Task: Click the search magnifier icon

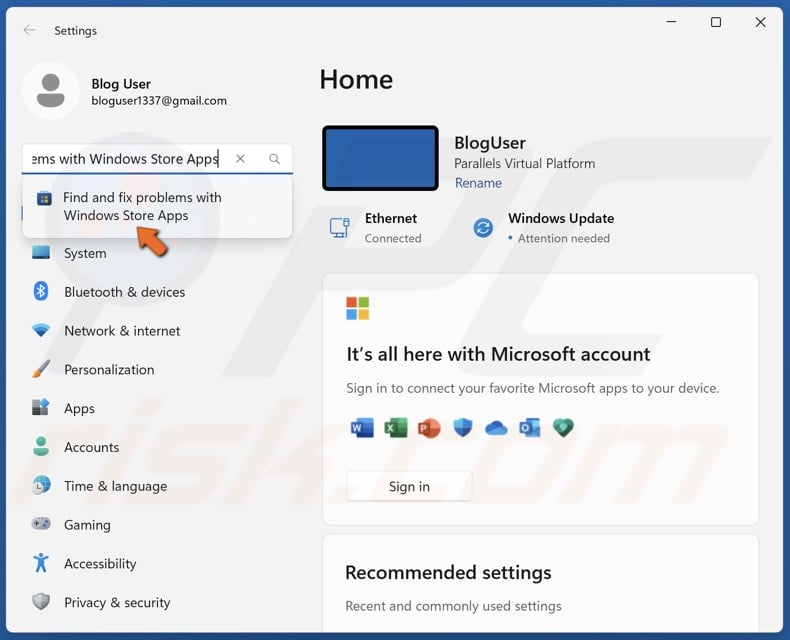Action: click(275, 159)
